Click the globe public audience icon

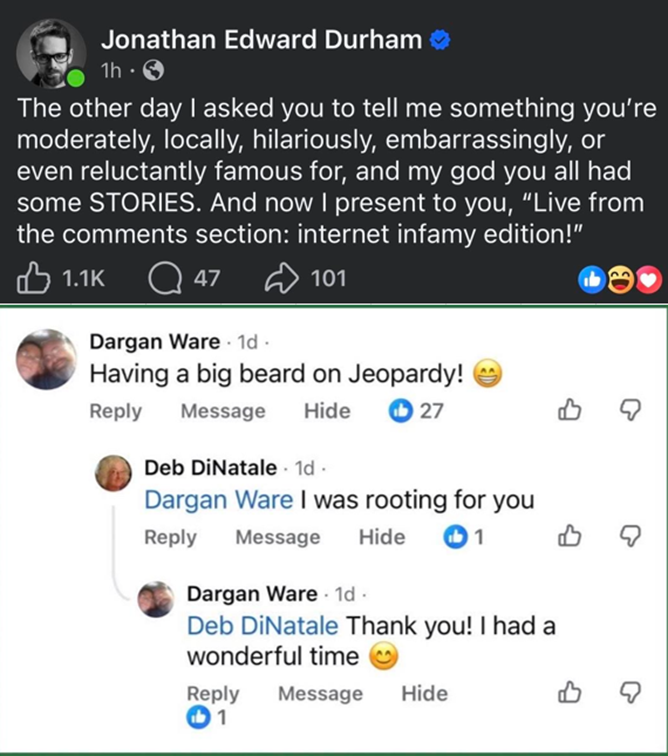click(x=153, y=72)
